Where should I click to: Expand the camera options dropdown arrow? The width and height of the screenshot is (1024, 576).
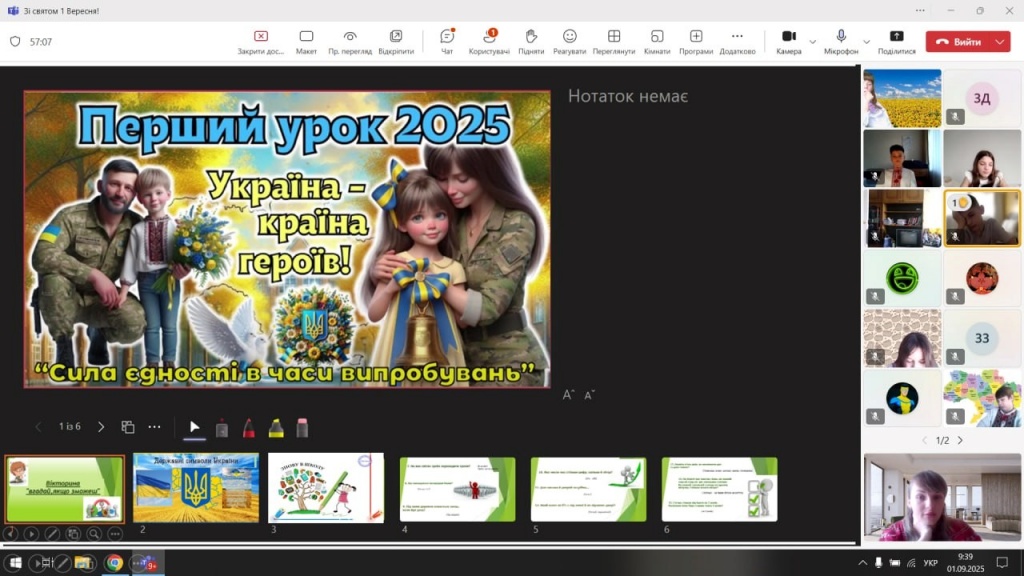tap(812, 42)
